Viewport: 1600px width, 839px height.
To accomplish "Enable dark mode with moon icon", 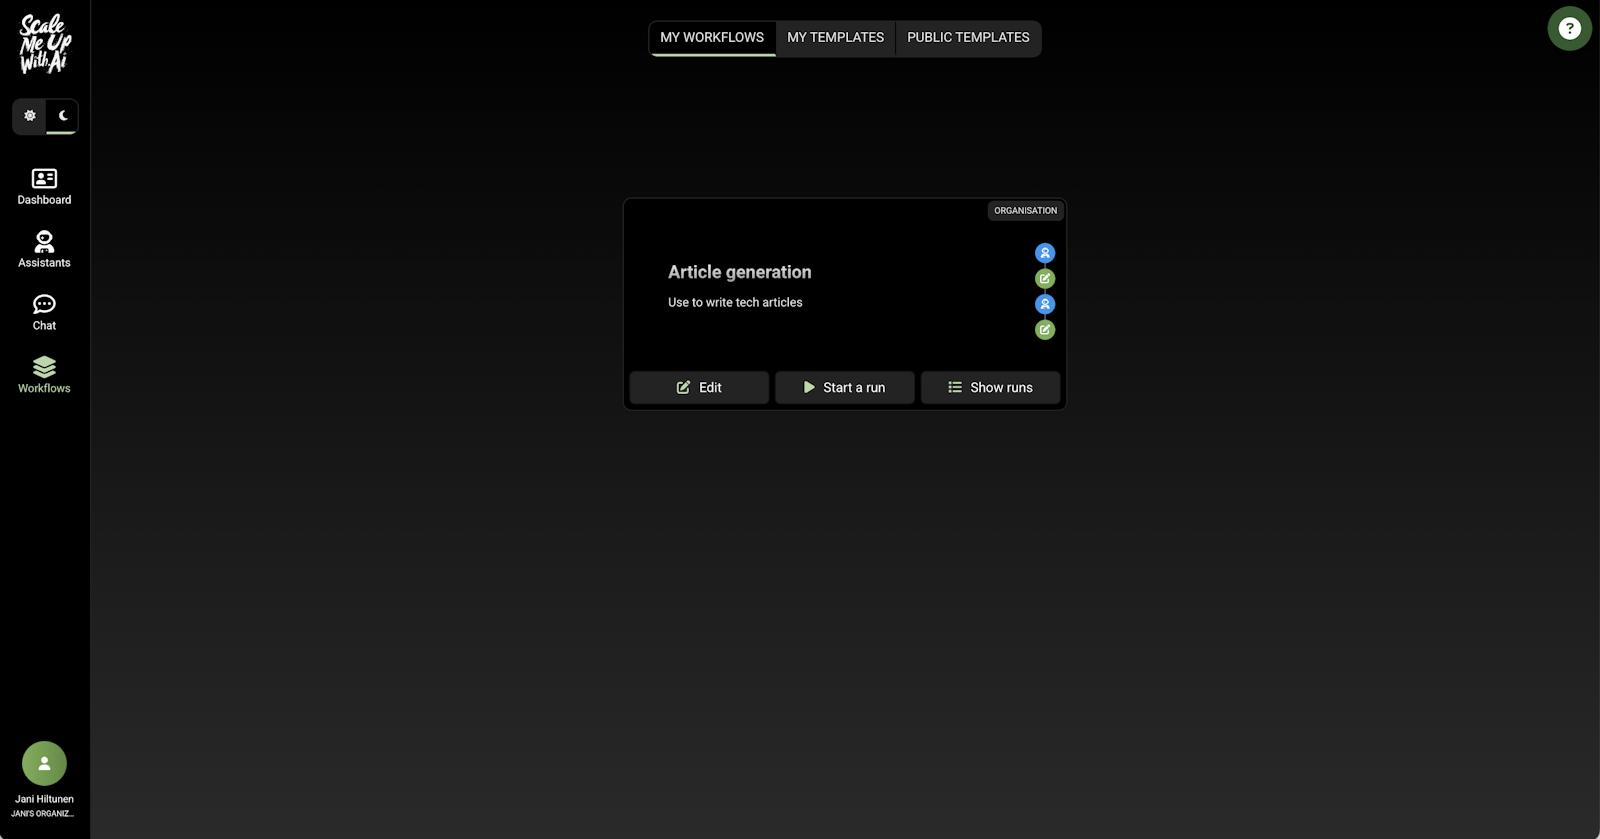I will click(62, 116).
